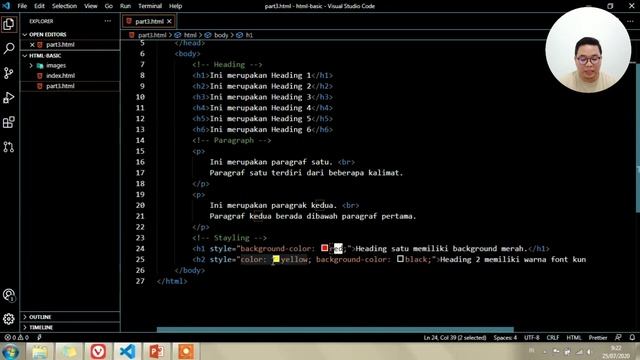Click errors and warnings status indicator
640x360 pixels.
pyautogui.click(x=16, y=338)
